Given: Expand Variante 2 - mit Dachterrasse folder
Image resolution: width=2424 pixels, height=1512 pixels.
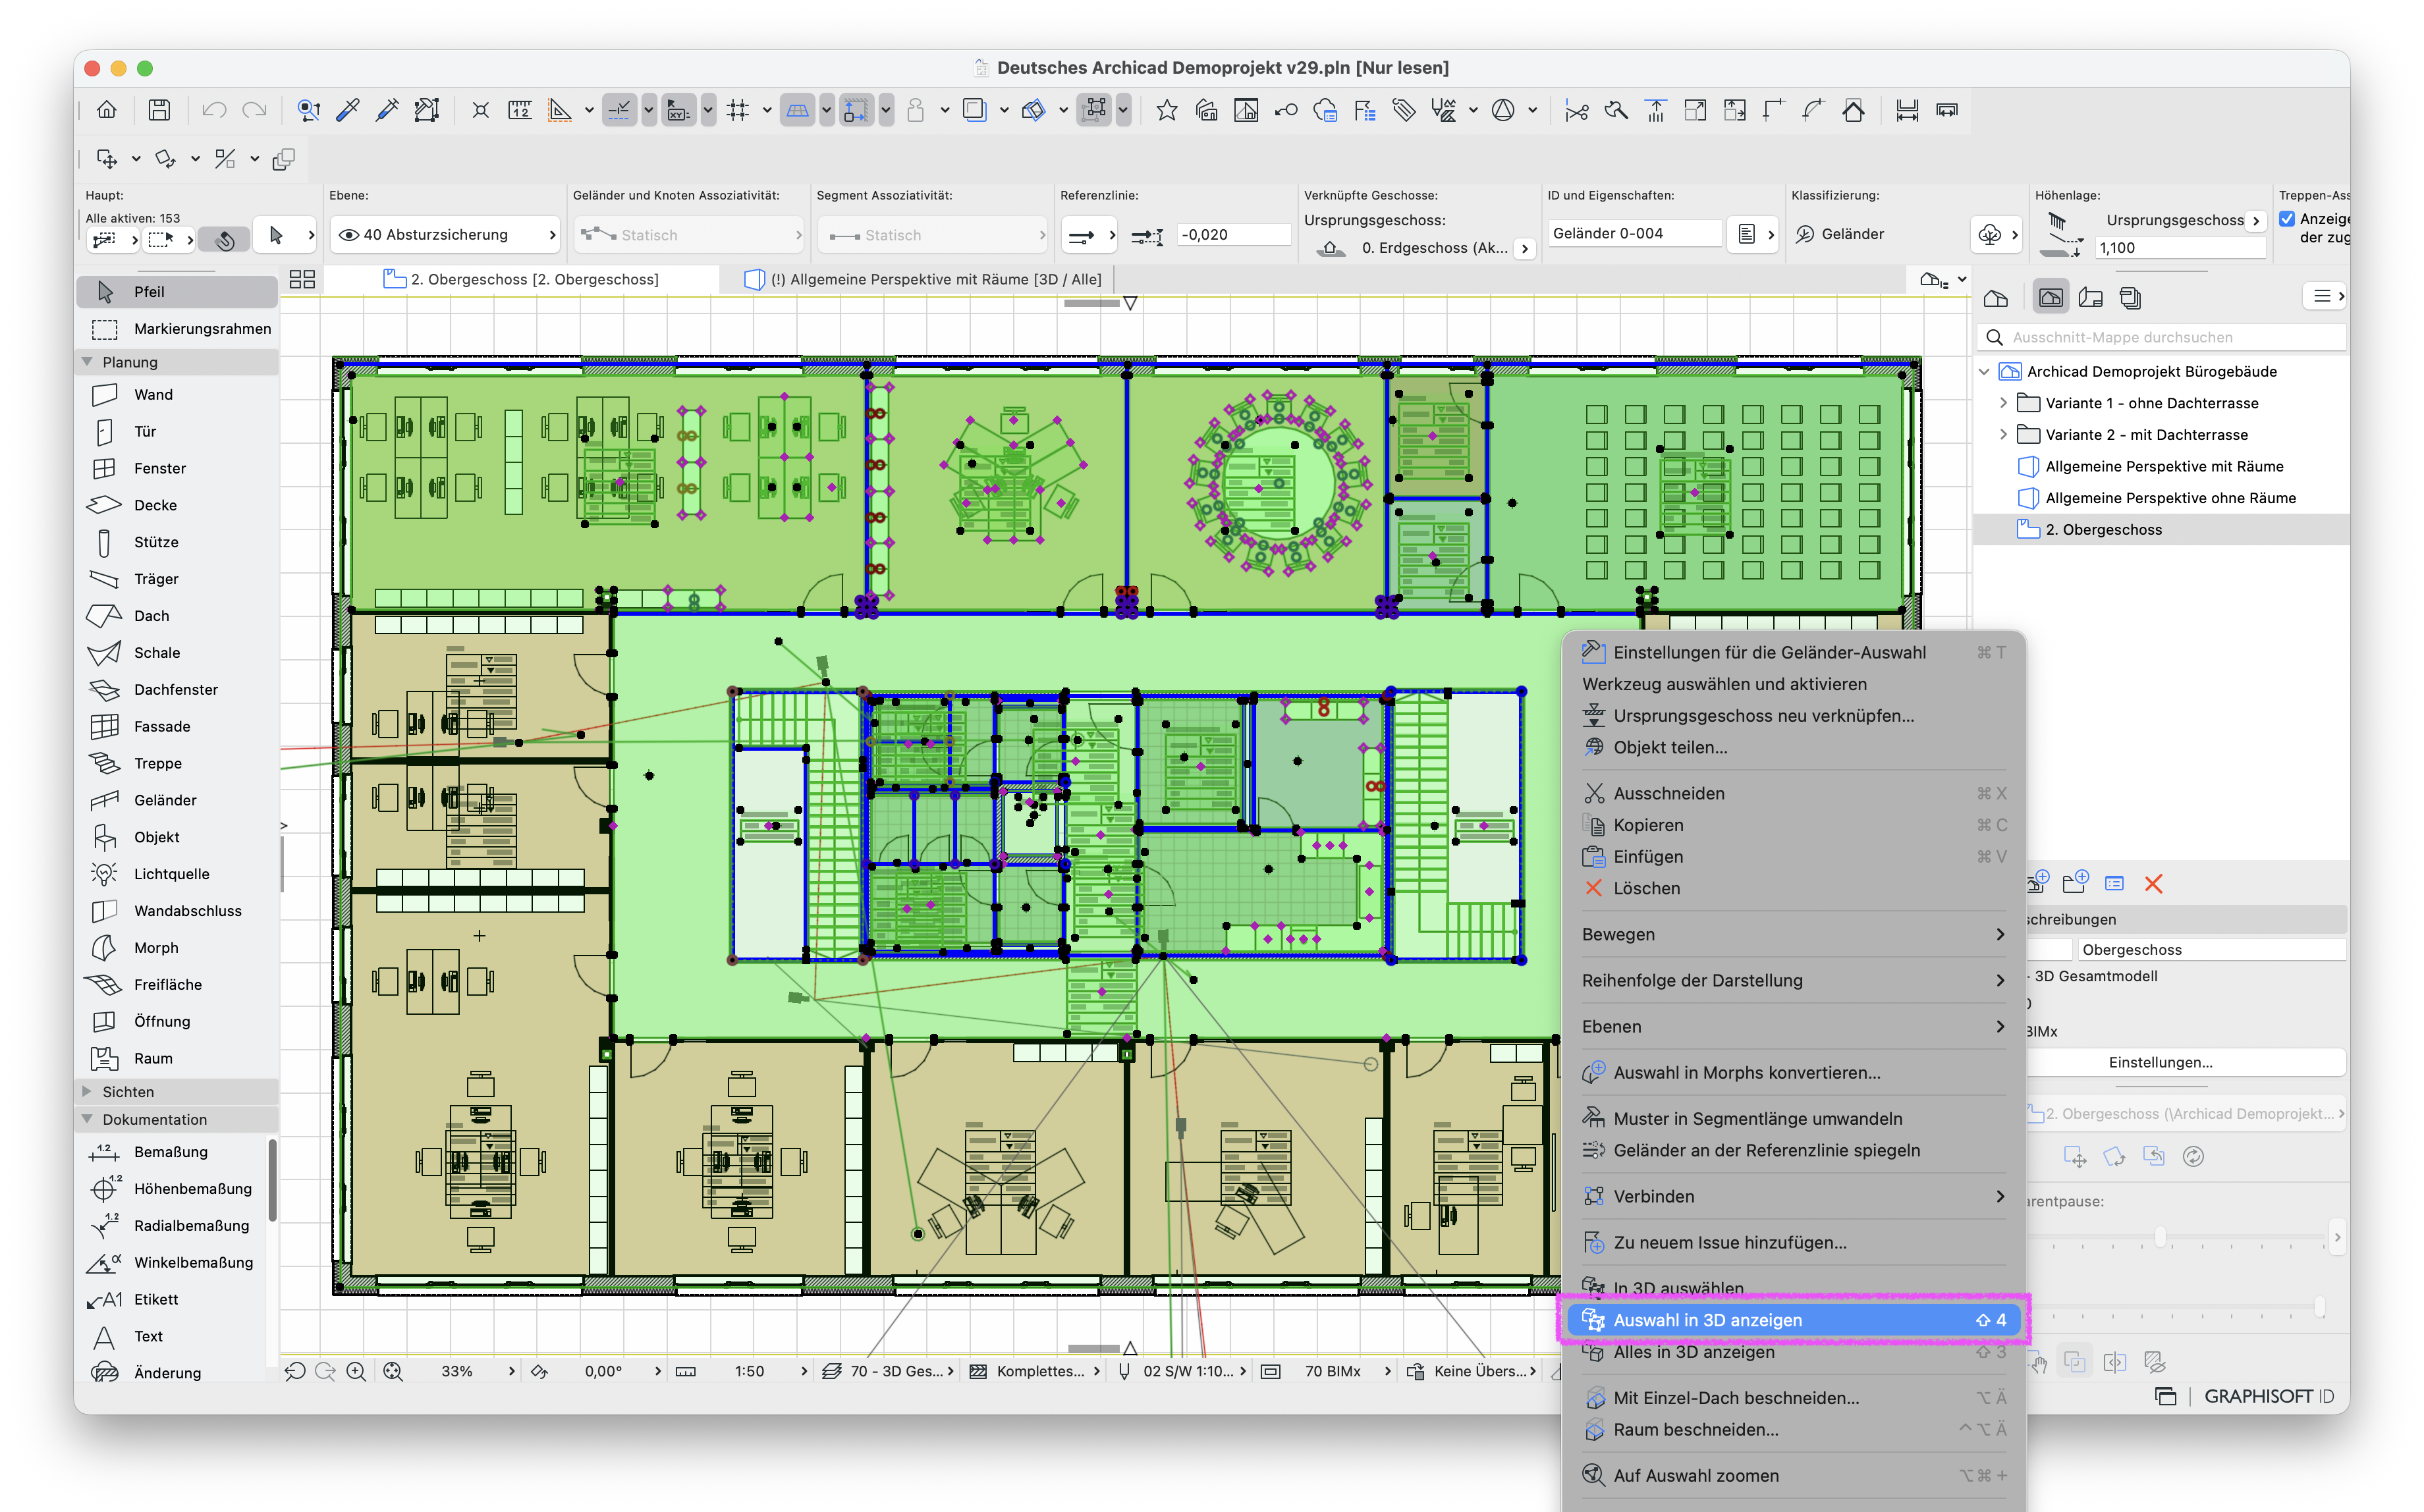Looking at the screenshot, I should click(x=2003, y=434).
